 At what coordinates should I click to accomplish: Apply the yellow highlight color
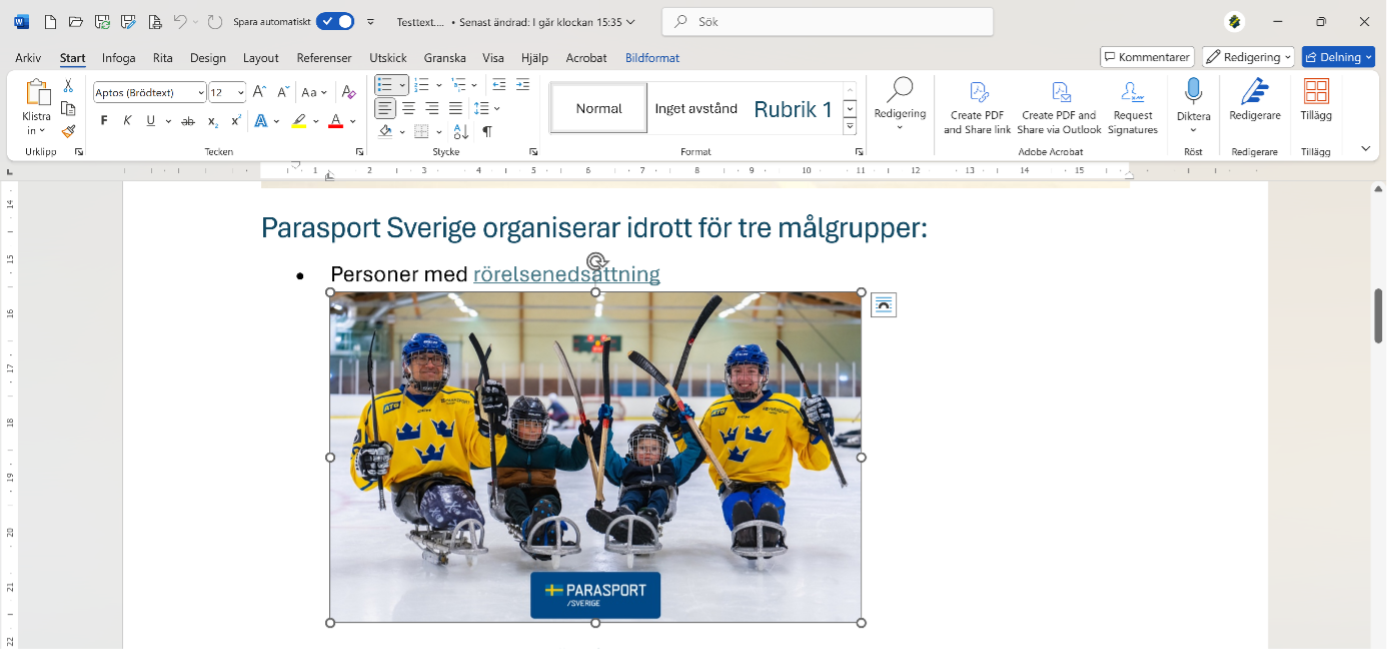pos(299,121)
